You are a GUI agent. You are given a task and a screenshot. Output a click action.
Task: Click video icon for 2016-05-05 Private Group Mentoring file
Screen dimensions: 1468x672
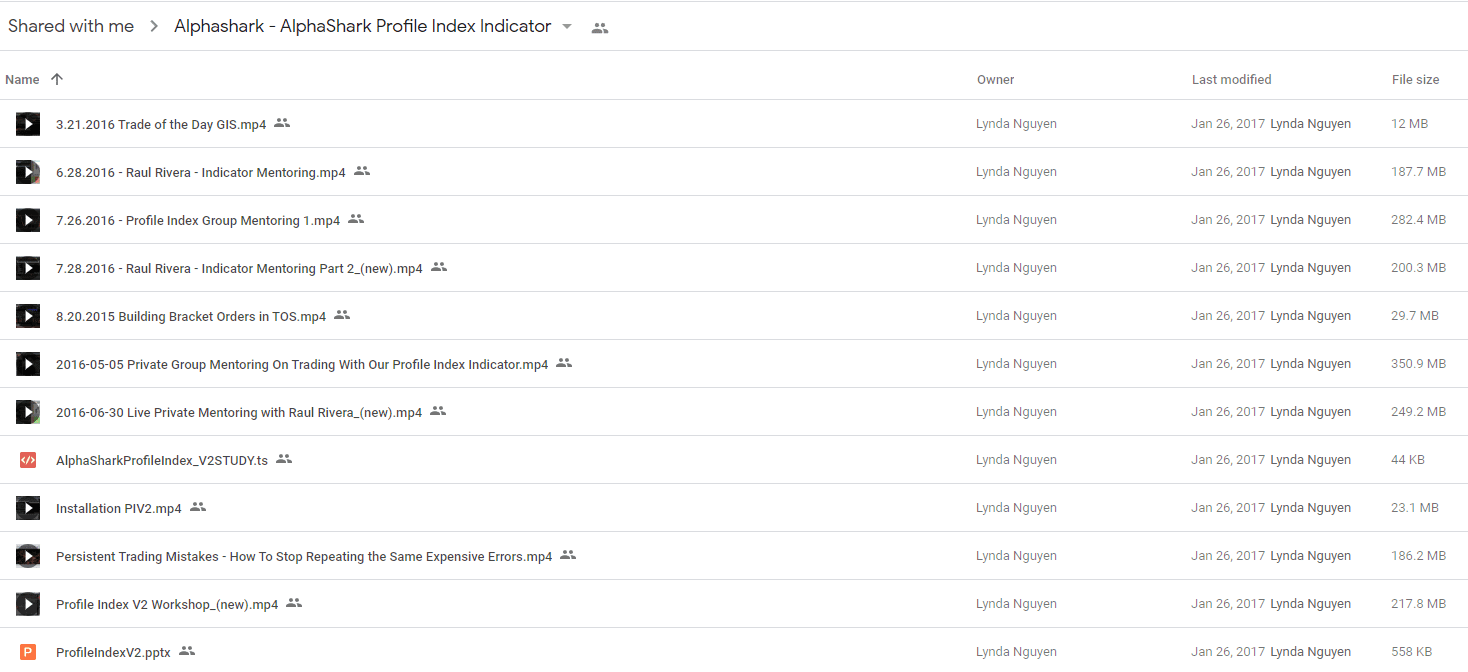point(28,364)
